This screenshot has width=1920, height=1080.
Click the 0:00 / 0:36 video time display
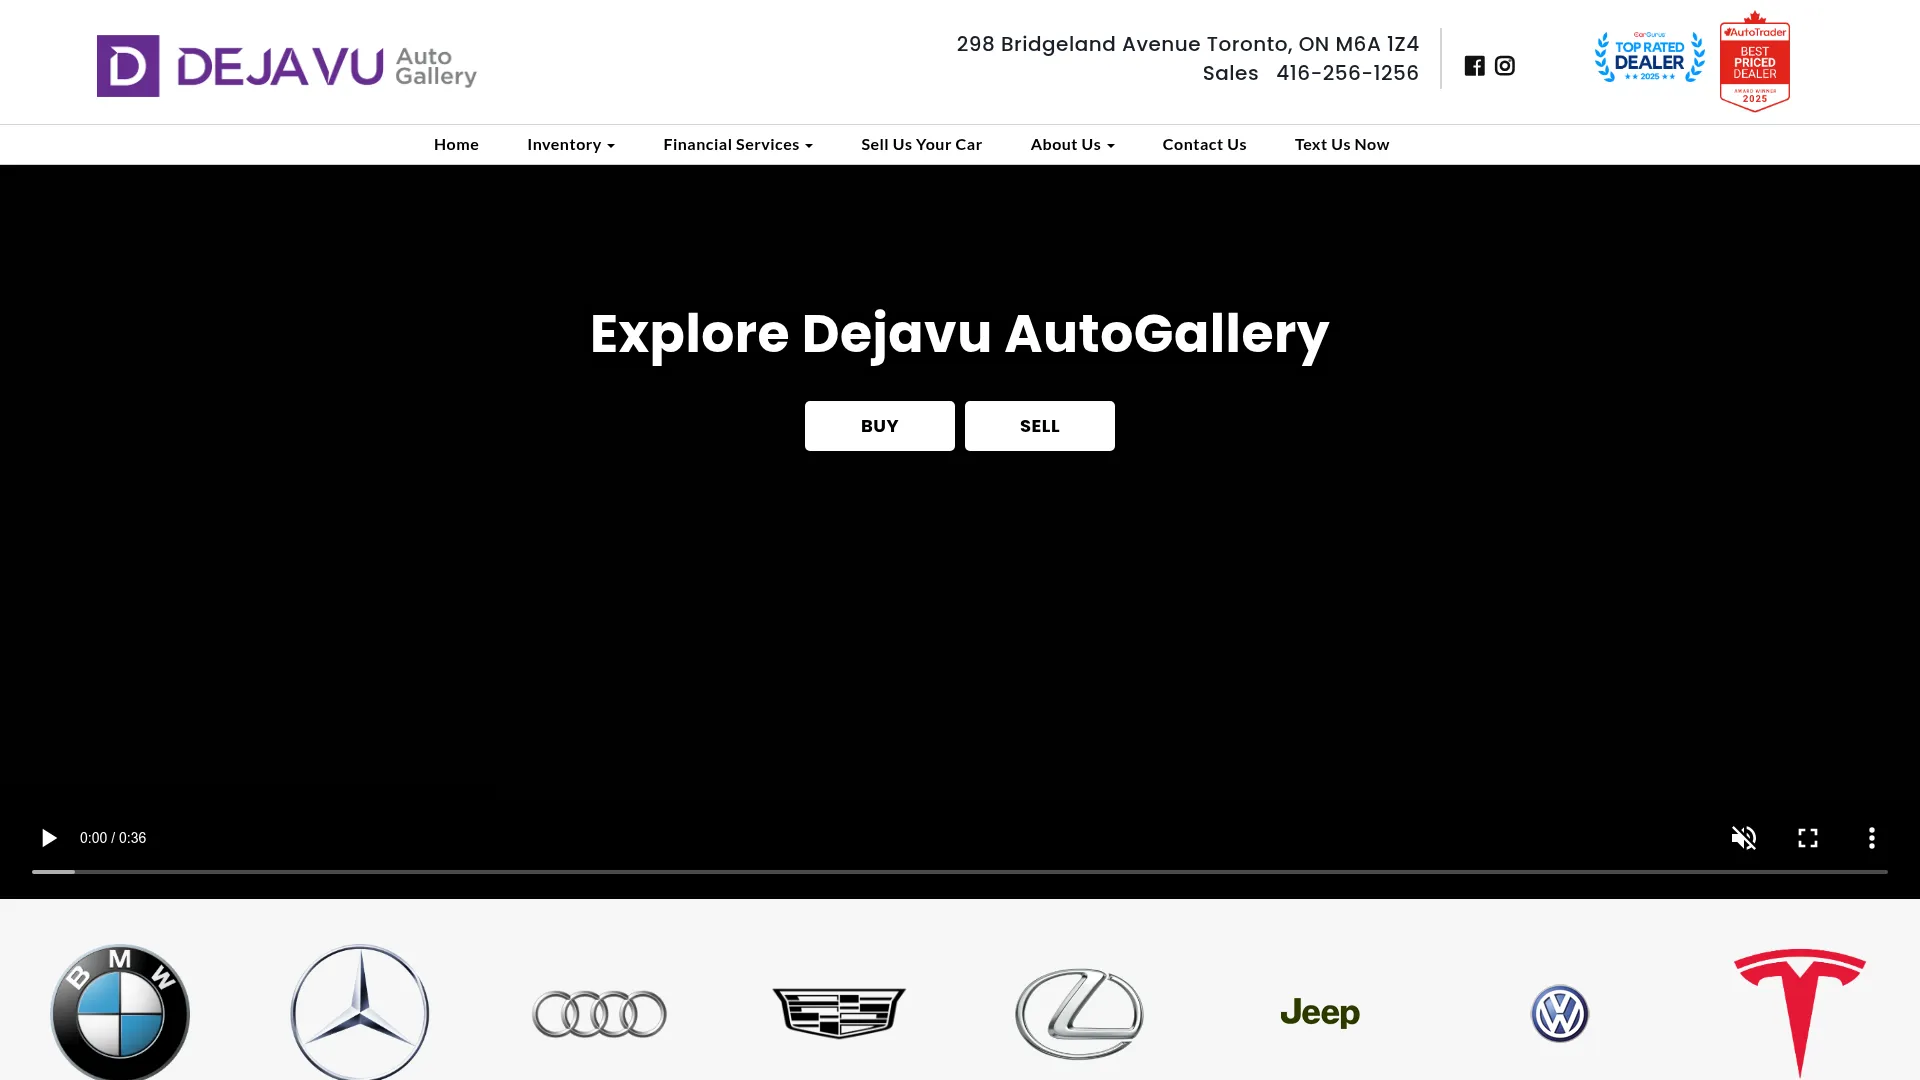click(x=113, y=838)
